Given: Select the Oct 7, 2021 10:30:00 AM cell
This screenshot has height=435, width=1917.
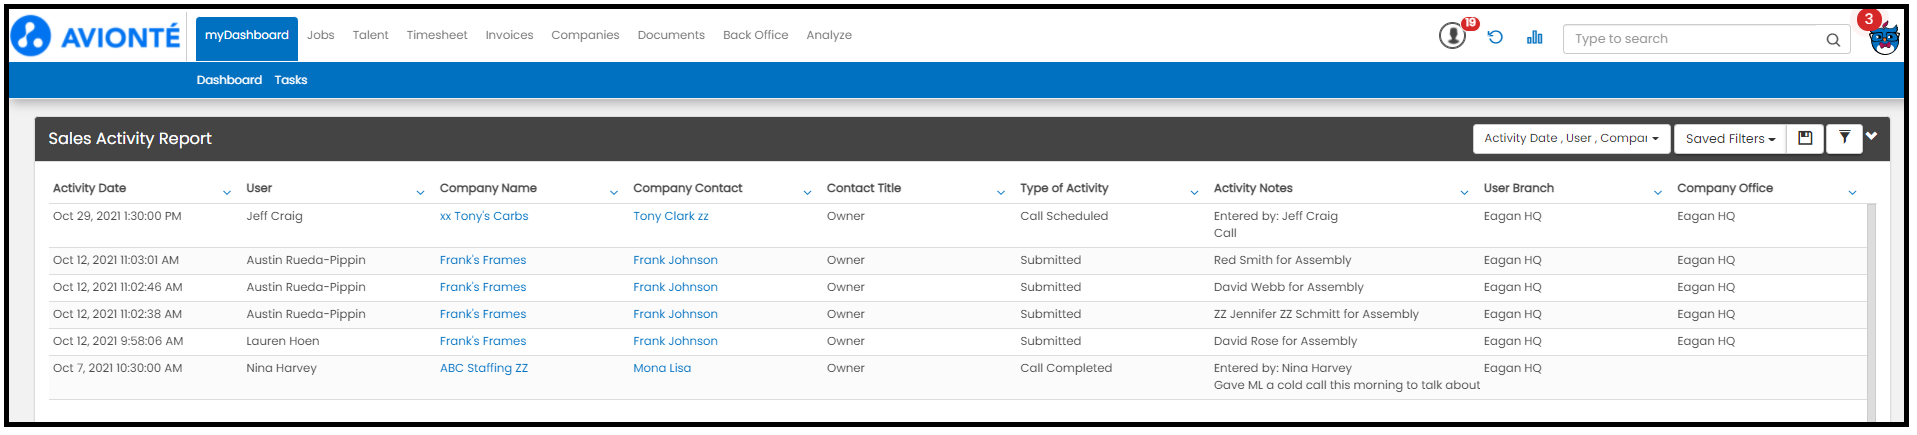Looking at the screenshot, I should [118, 368].
